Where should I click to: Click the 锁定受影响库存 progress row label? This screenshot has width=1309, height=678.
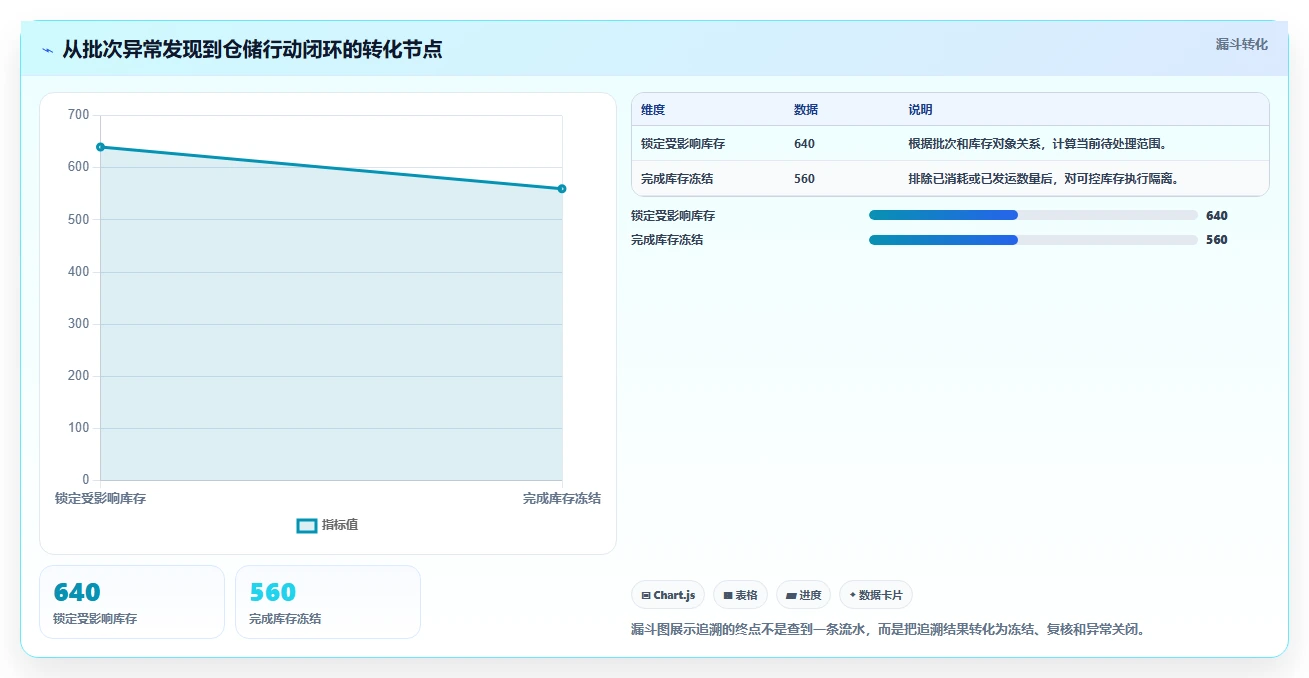pyautogui.click(x=673, y=215)
